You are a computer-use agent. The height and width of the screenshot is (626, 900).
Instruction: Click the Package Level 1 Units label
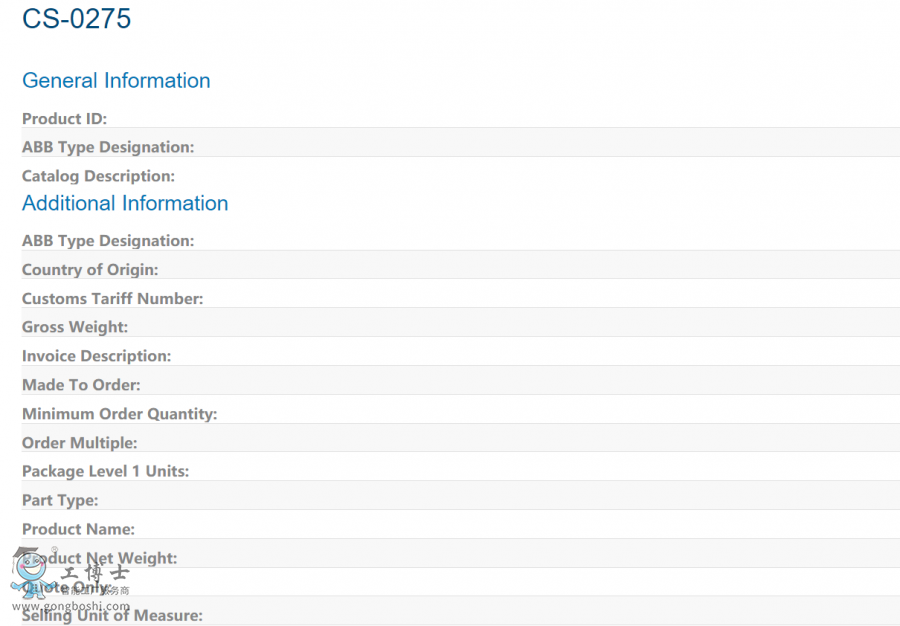105,471
